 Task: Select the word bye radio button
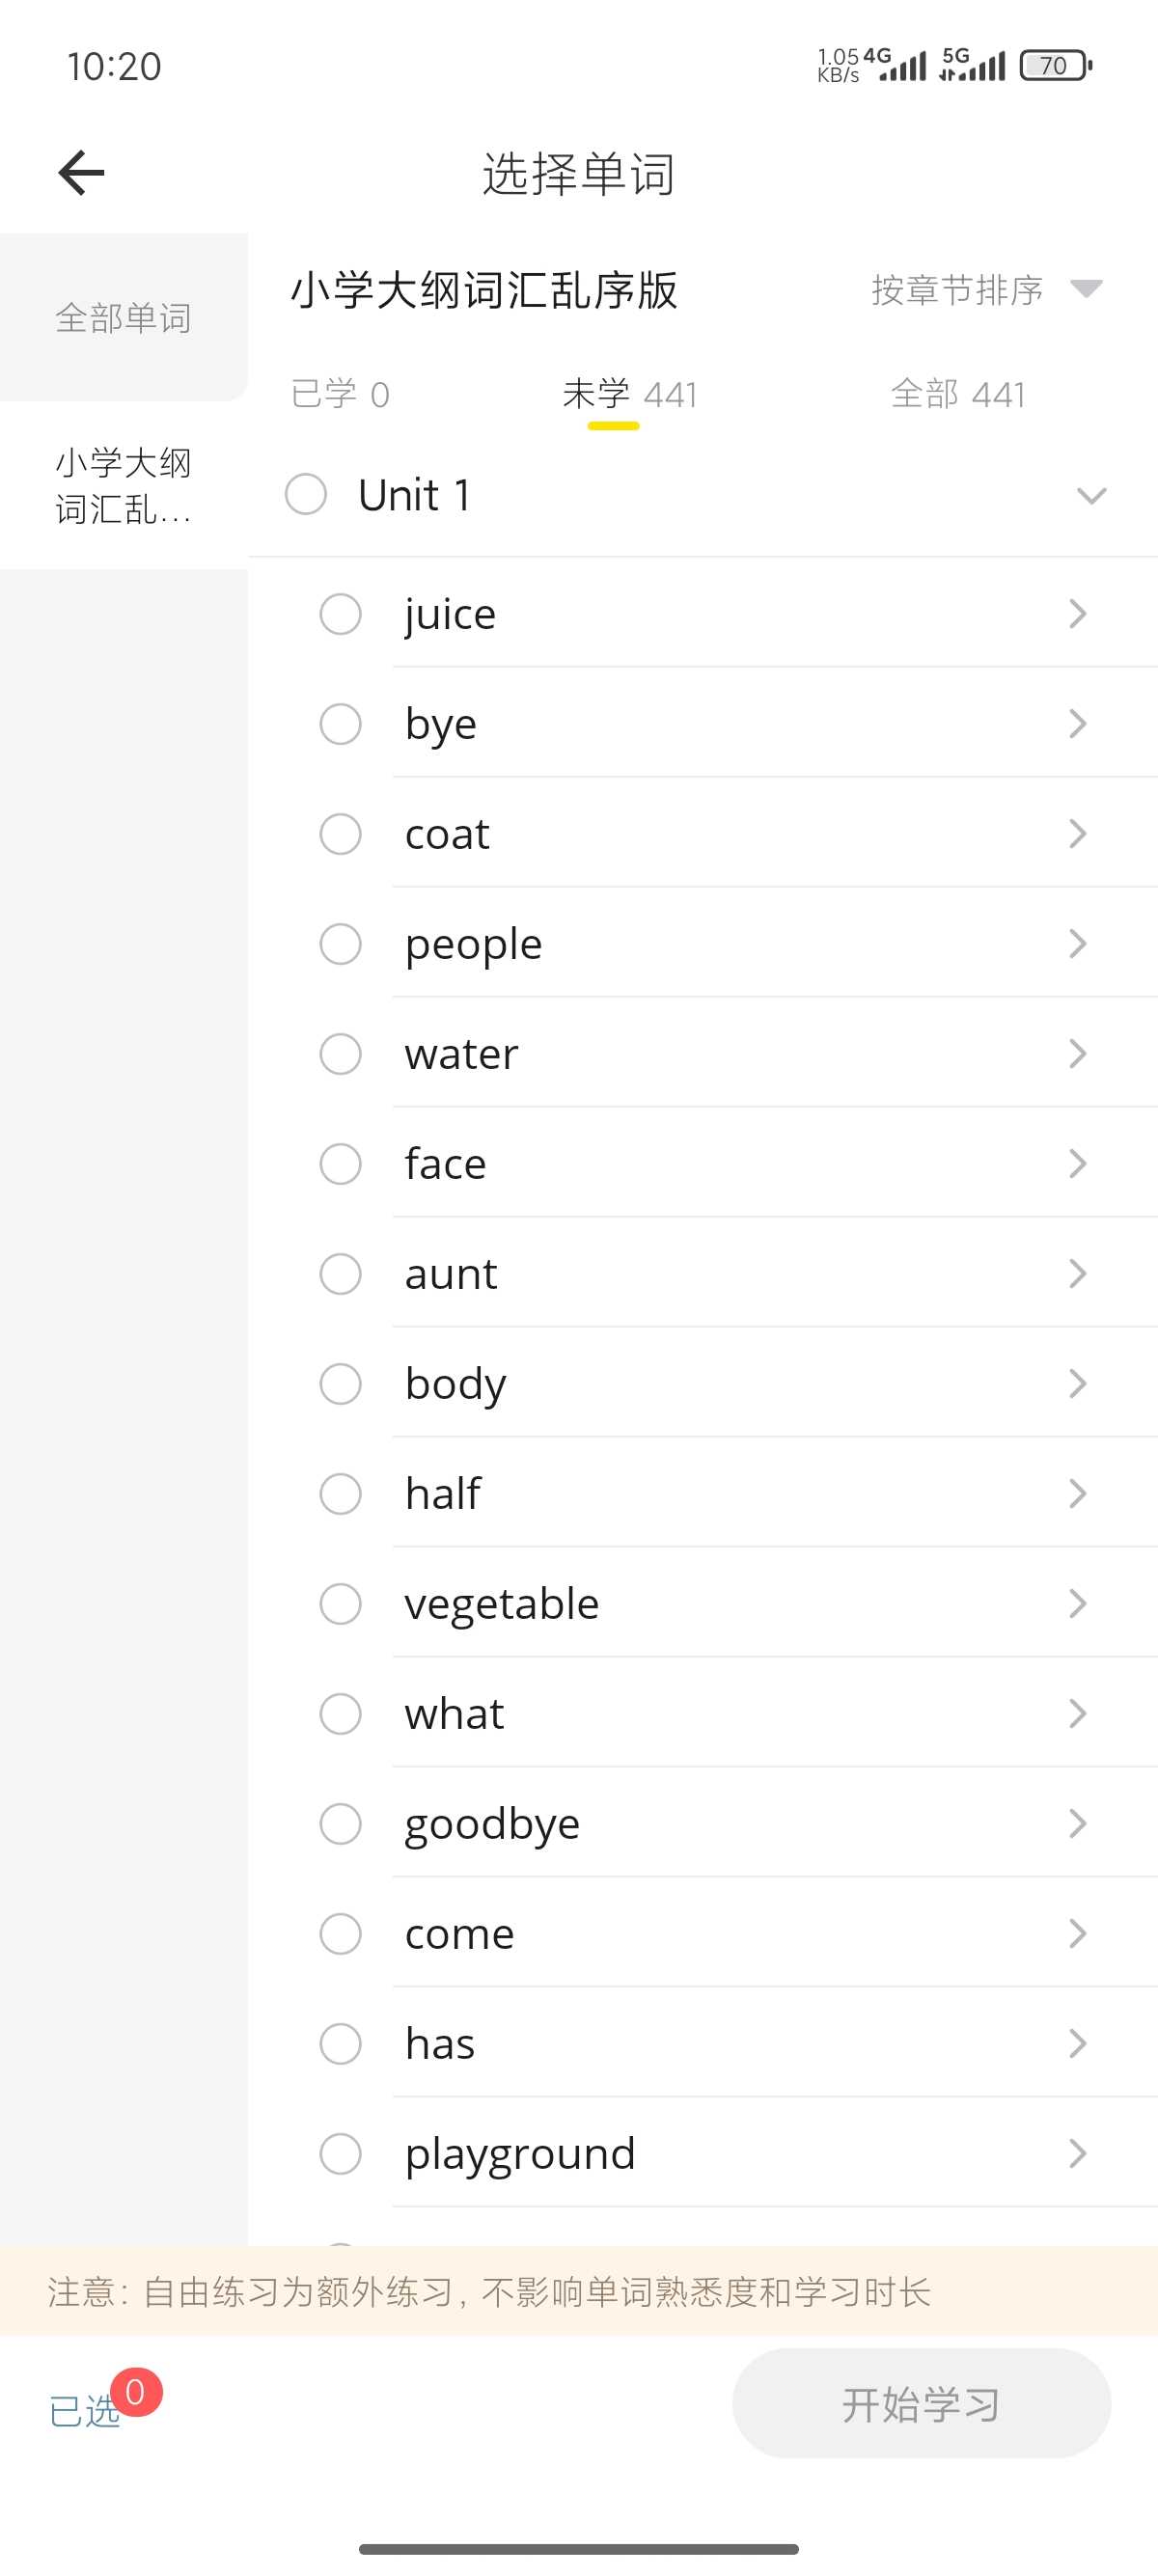pyautogui.click(x=340, y=724)
